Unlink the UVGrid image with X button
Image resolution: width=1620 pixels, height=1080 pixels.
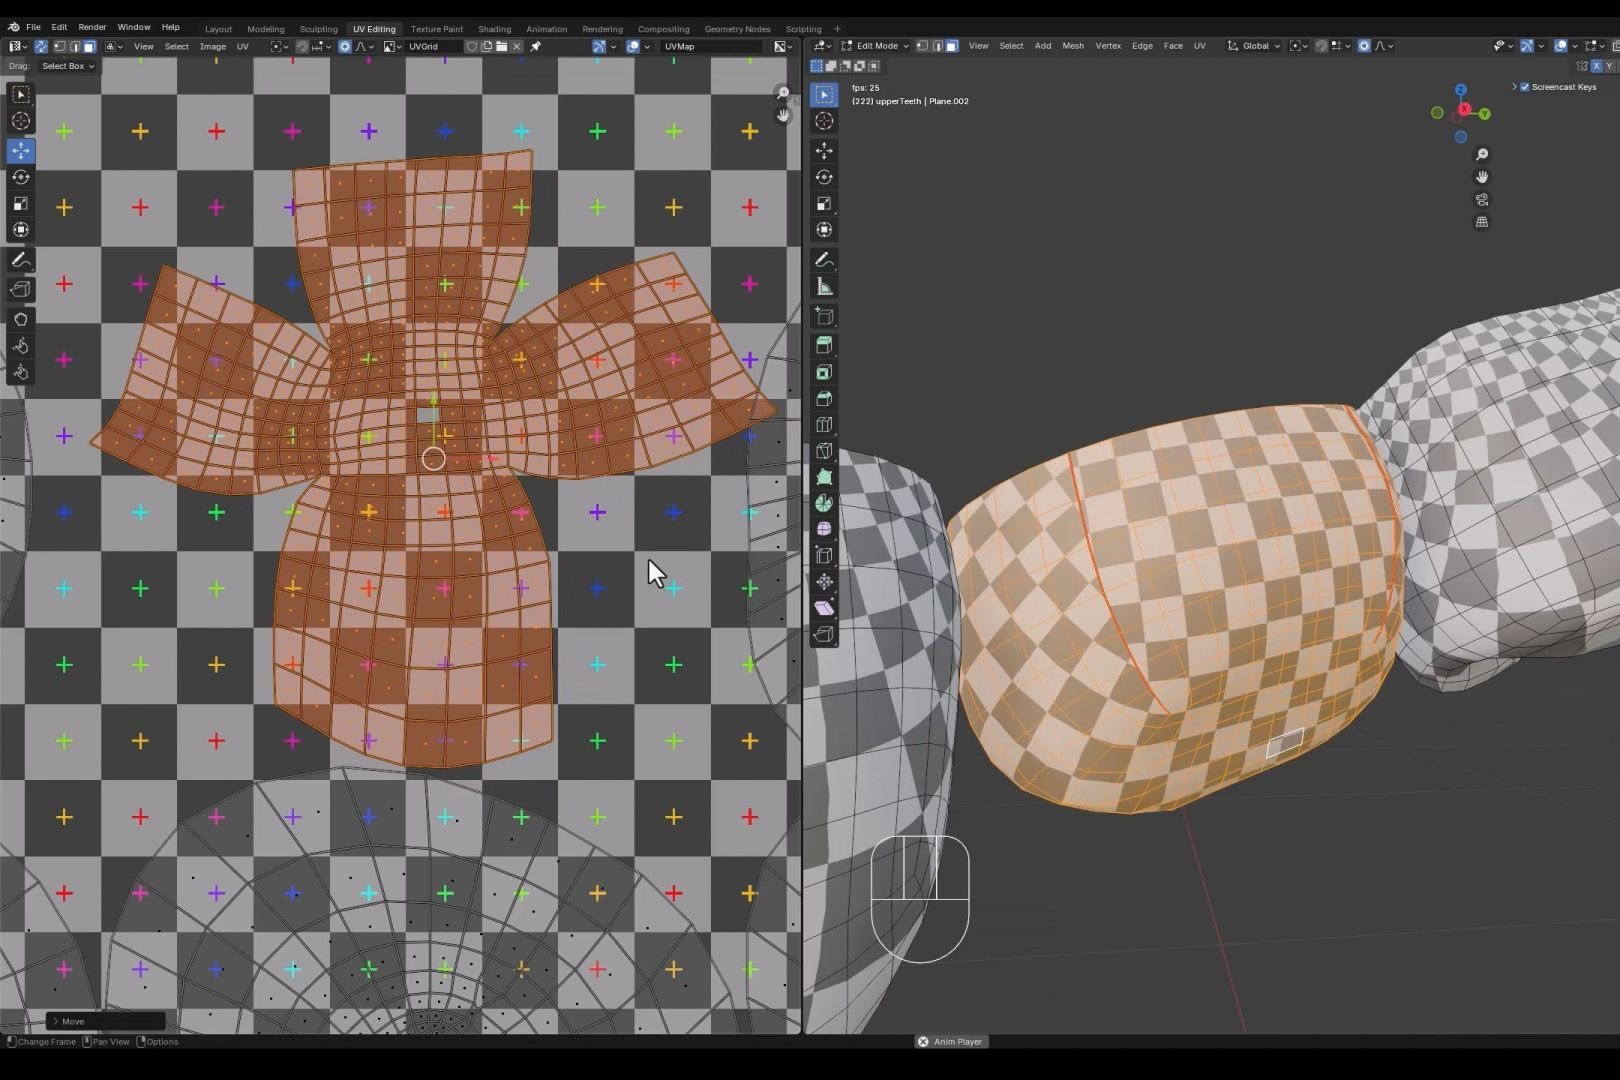tap(517, 46)
